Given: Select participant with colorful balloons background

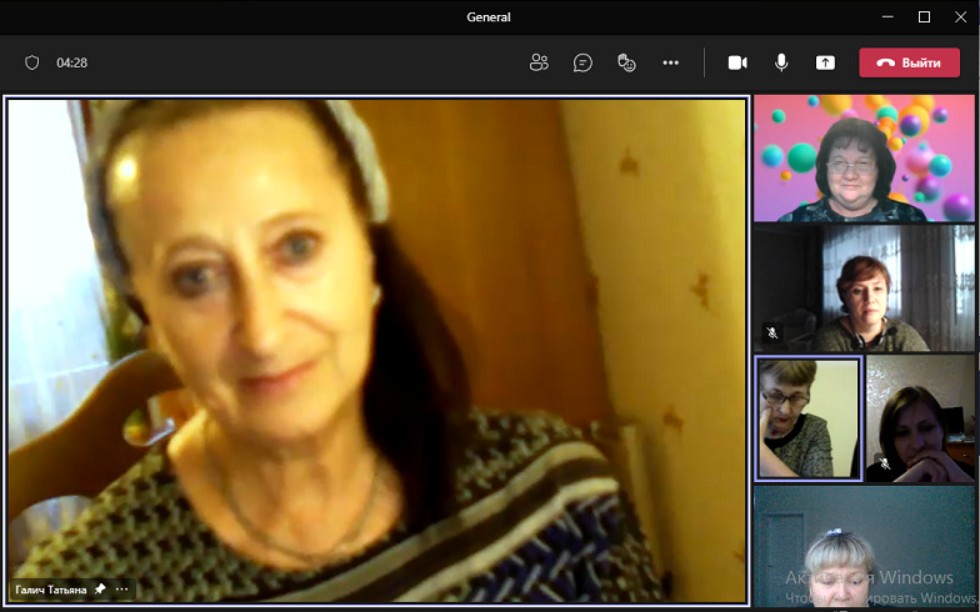Looking at the screenshot, I should (x=865, y=158).
